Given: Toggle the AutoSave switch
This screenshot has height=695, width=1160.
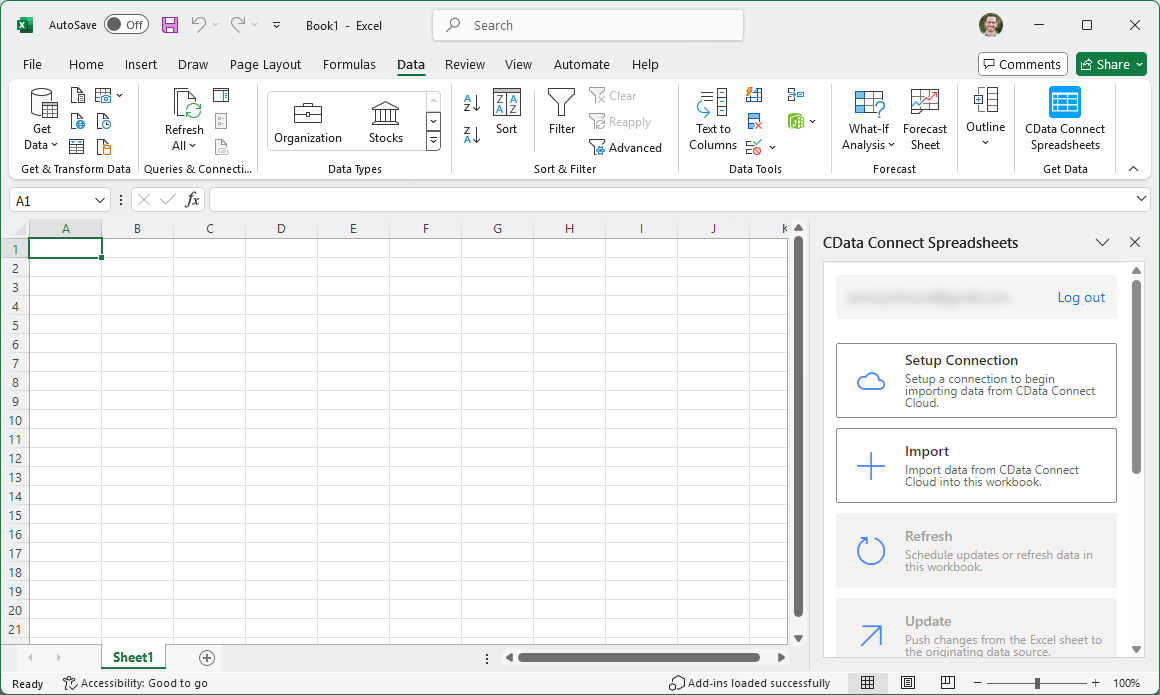Looking at the screenshot, I should point(125,25).
